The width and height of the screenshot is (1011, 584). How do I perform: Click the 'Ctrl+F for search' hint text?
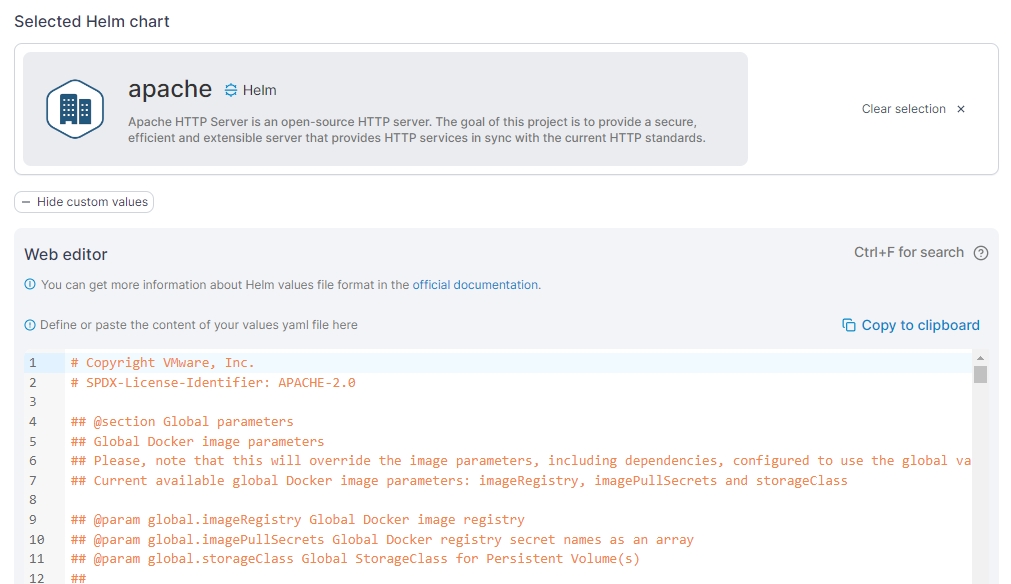click(908, 253)
